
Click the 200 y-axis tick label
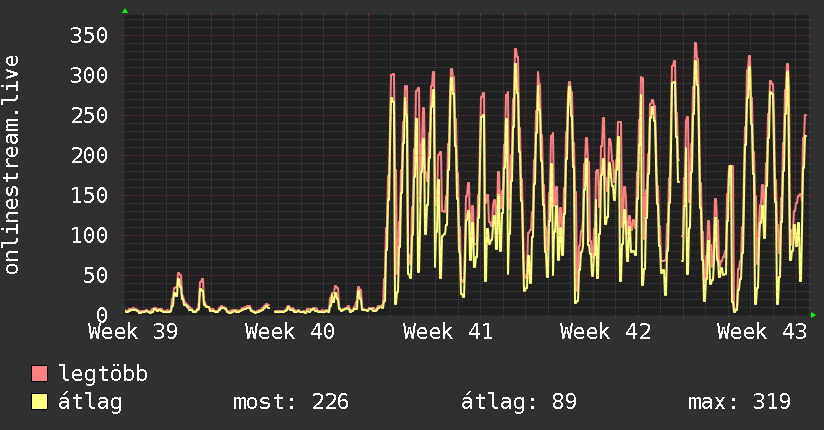[89, 156]
